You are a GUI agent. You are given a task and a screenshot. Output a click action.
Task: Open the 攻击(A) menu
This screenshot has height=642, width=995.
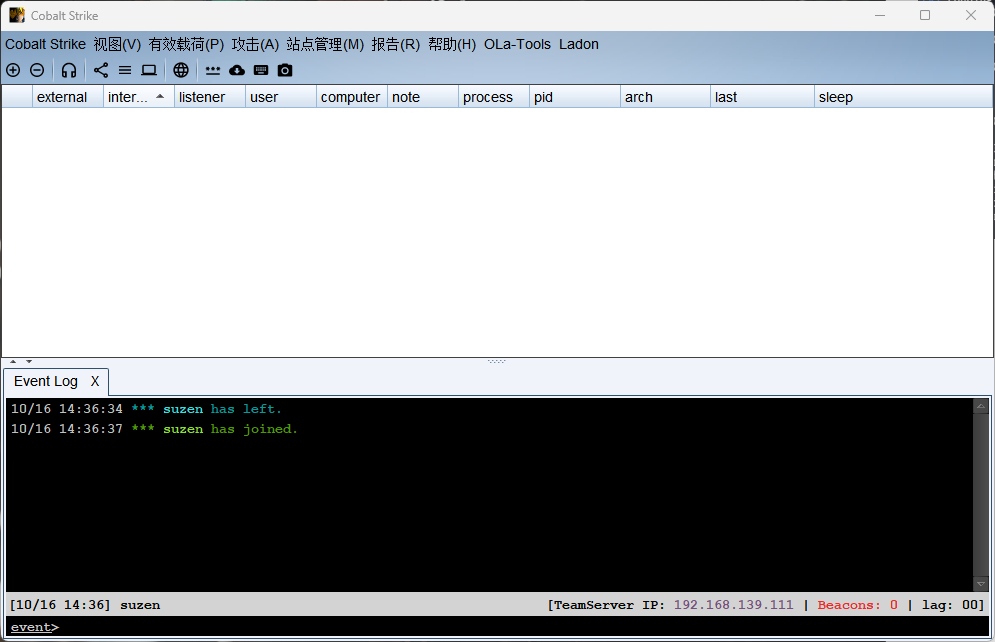pos(255,44)
